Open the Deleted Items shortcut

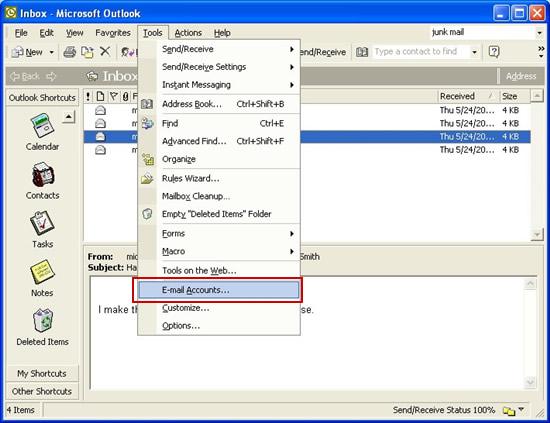pyautogui.click(x=42, y=327)
